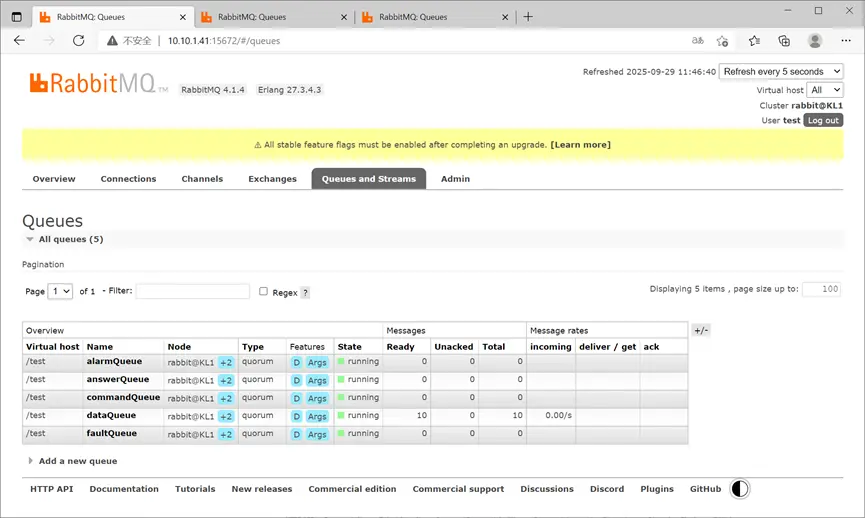The height and width of the screenshot is (518, 865).
Task: Go to the Connections tab
Action: pyautogui.click(x=128, y=179)
